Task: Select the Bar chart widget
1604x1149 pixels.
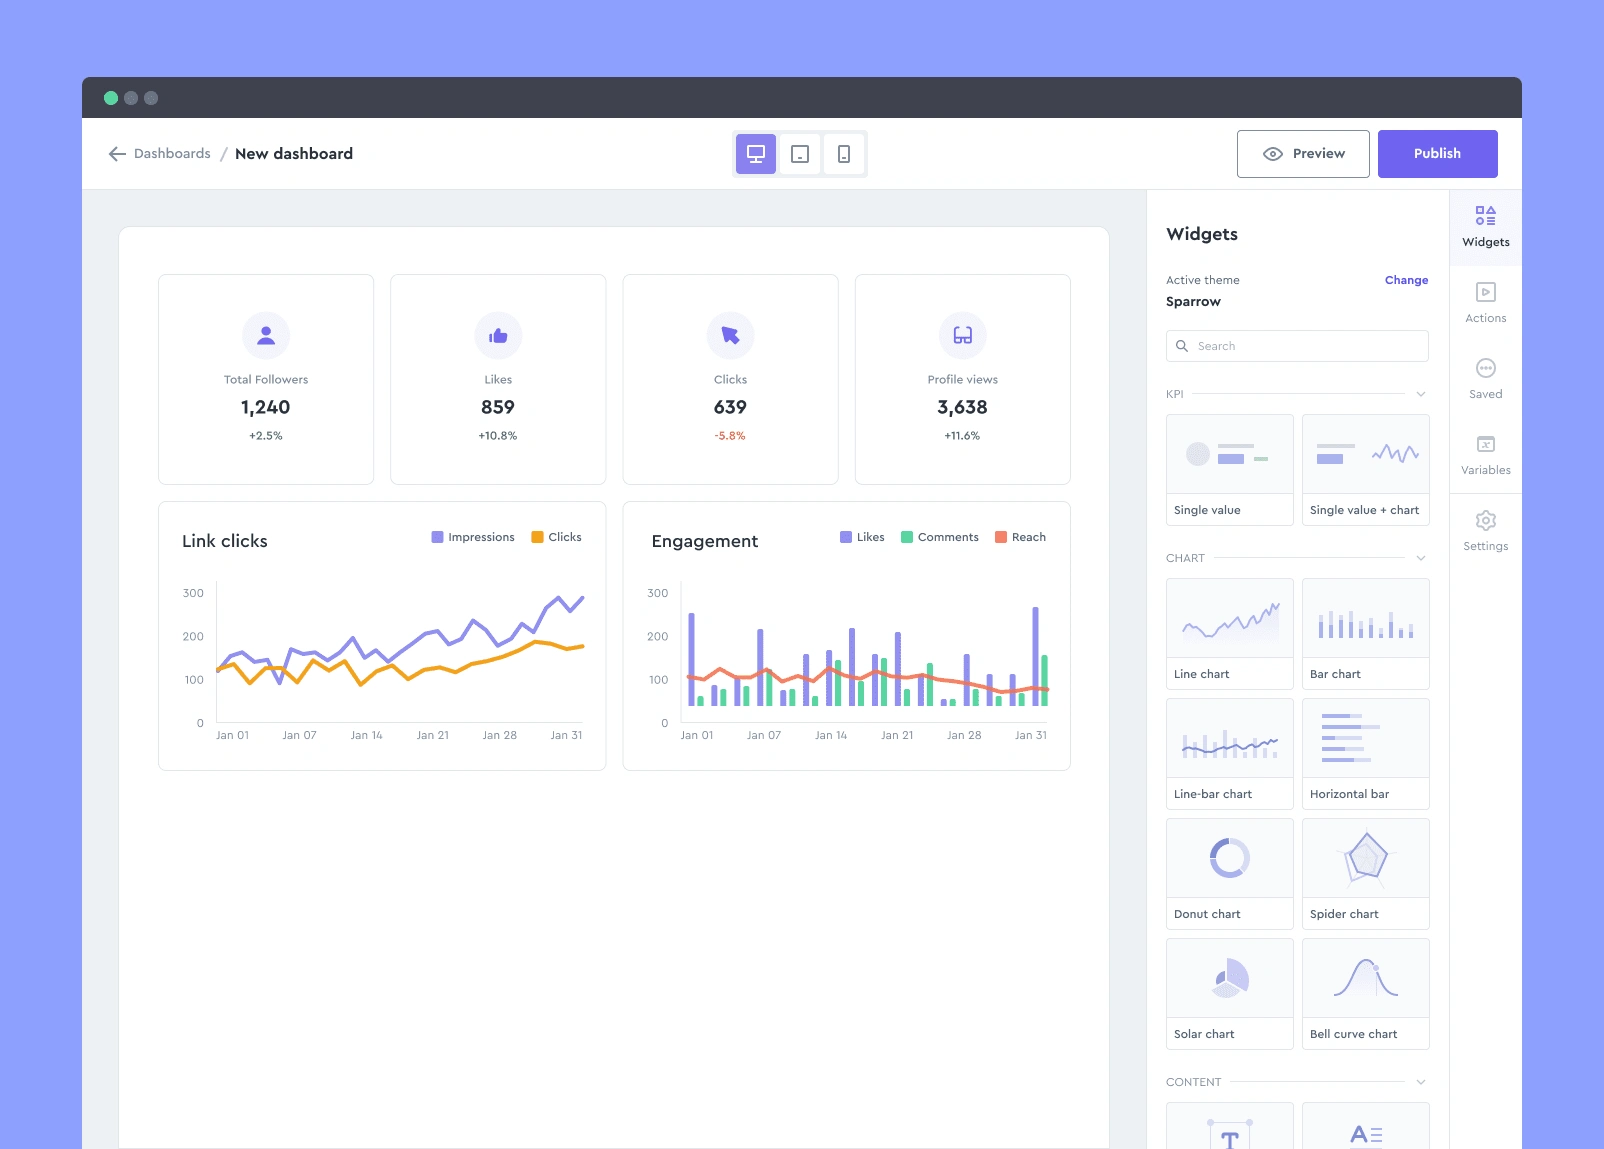Action: click(x=1366, y=634)
